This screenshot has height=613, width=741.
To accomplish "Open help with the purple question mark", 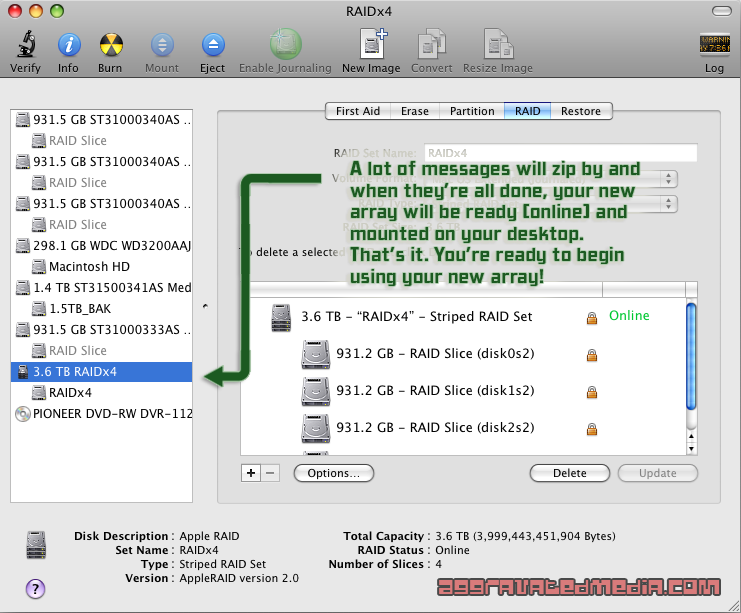I will pyautogui.click(x=35, y=589).
